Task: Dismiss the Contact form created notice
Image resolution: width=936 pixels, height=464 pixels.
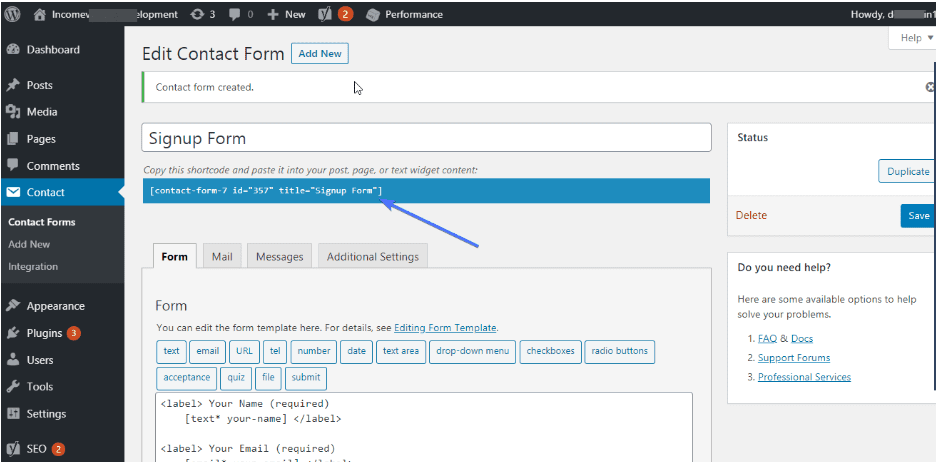Action: 930,87
